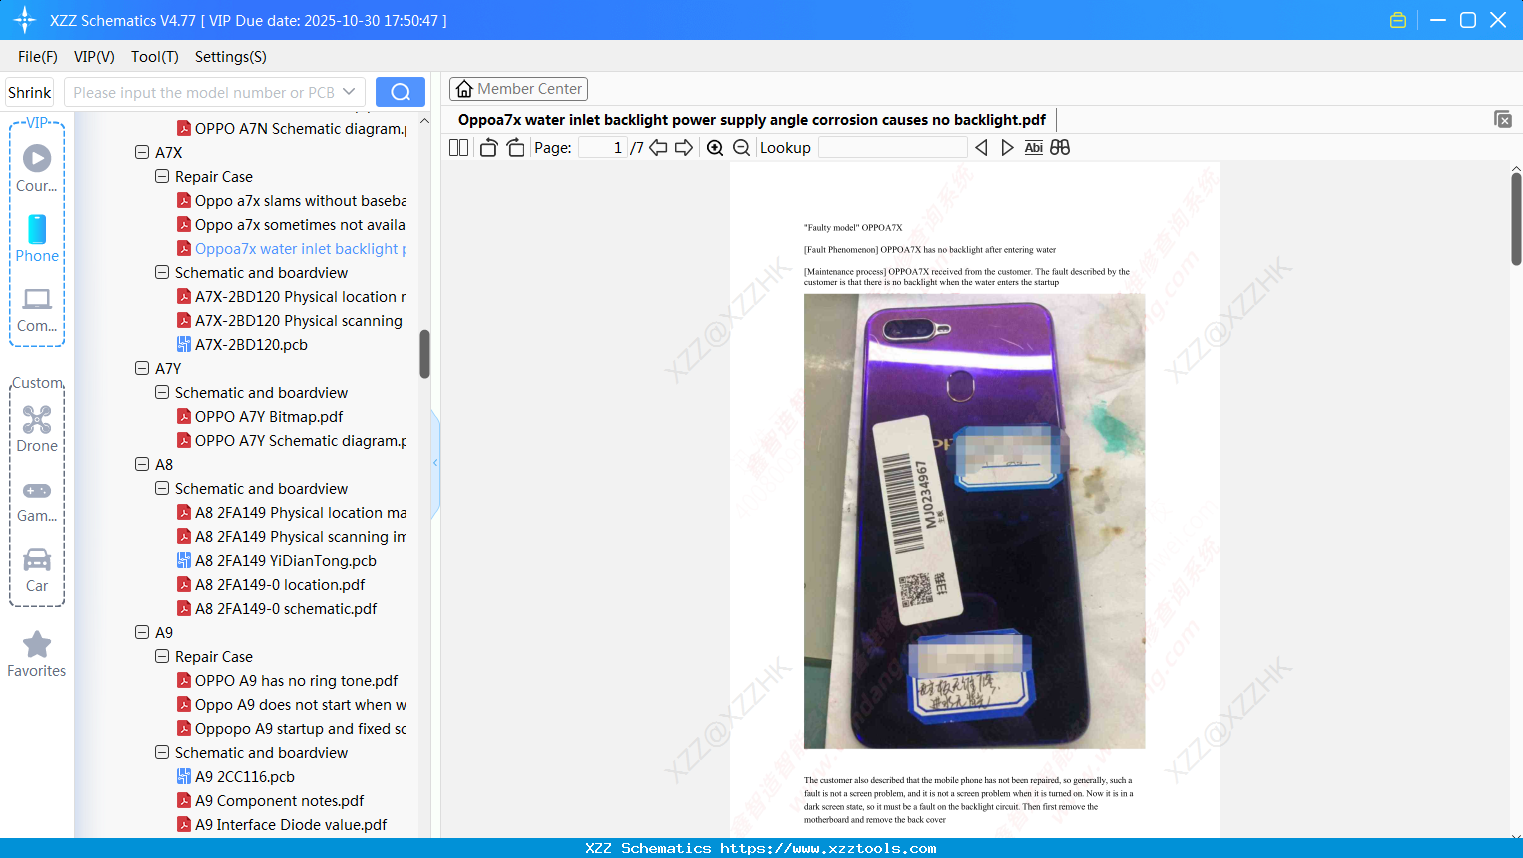
Task: Zoom in on the PDF document
Action: 715,147
